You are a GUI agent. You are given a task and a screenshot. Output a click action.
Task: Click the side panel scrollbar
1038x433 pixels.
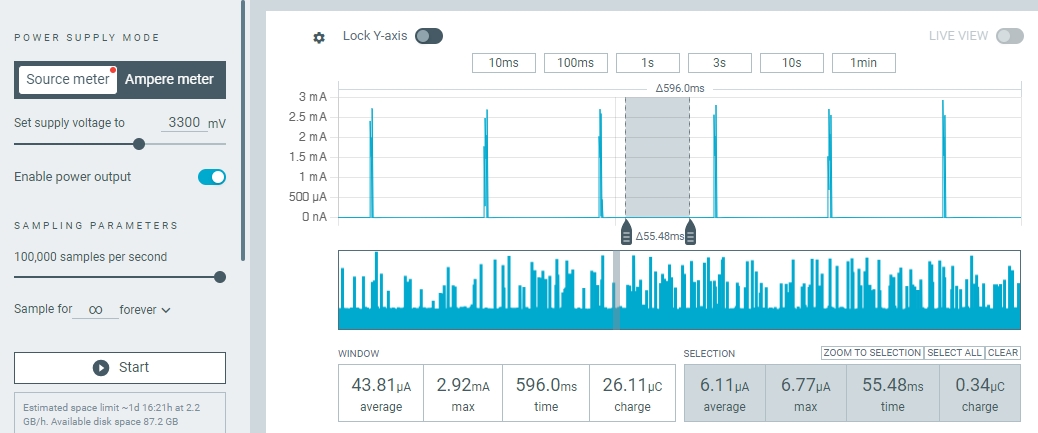243,130
